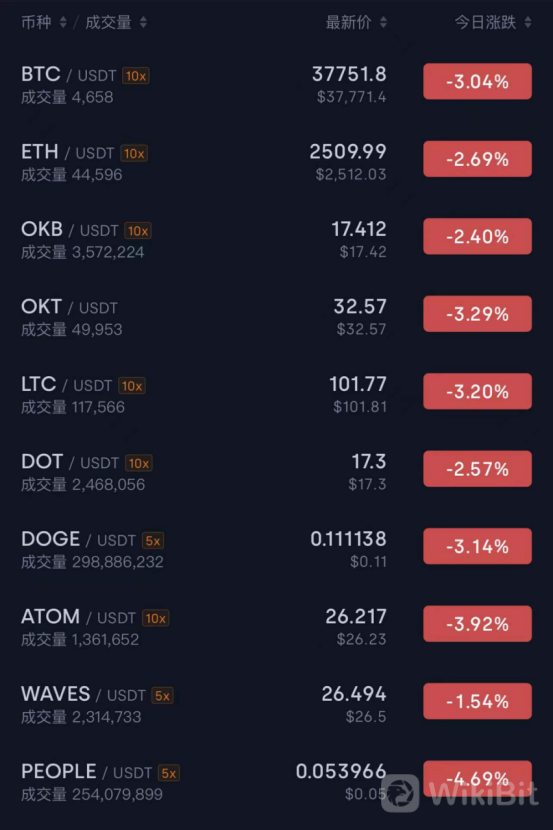Screen dimensions: 553x830
Task: Tap the 5x badge next to DOGE
Action: [x=153, y=541]
